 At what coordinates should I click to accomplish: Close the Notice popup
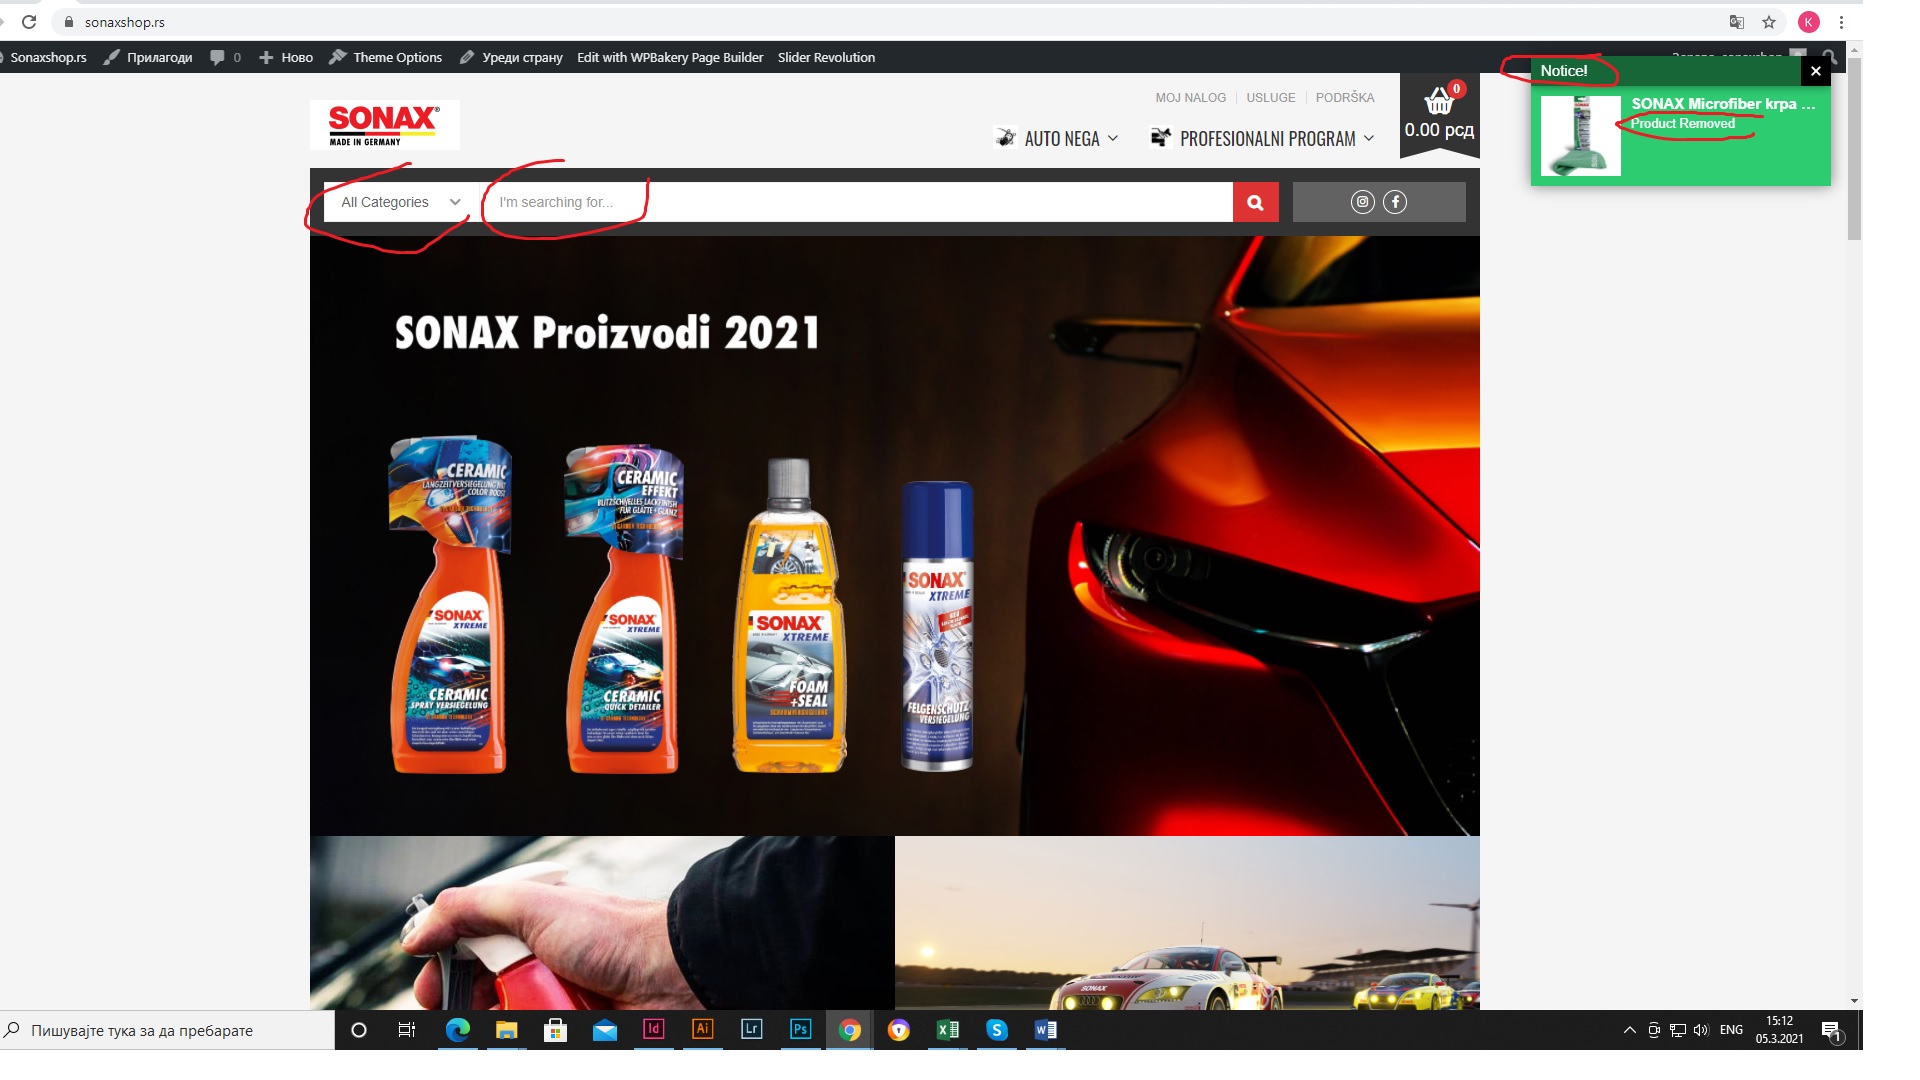pyautogui.click(x=1816, y=71)
